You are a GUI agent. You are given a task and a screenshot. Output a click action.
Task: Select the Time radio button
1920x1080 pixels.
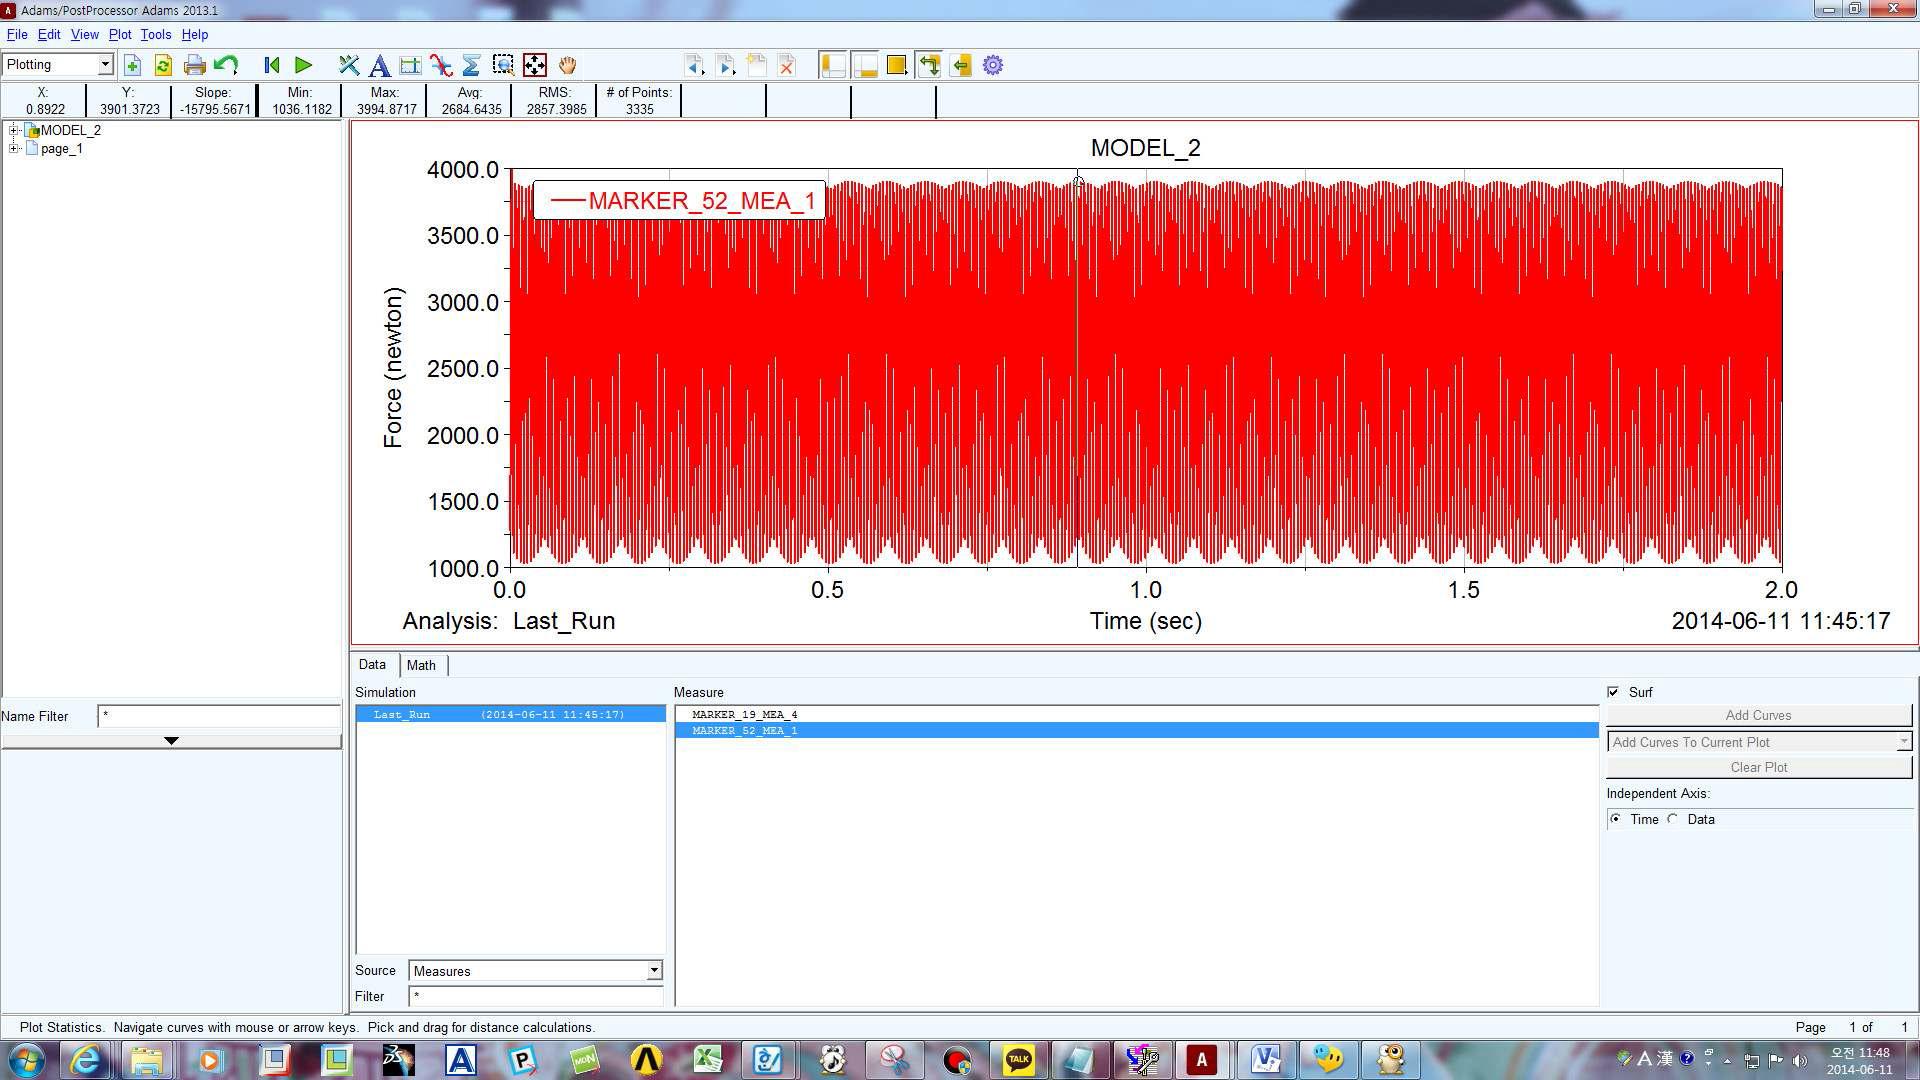pyautogui.click(x=1618, y=819)
